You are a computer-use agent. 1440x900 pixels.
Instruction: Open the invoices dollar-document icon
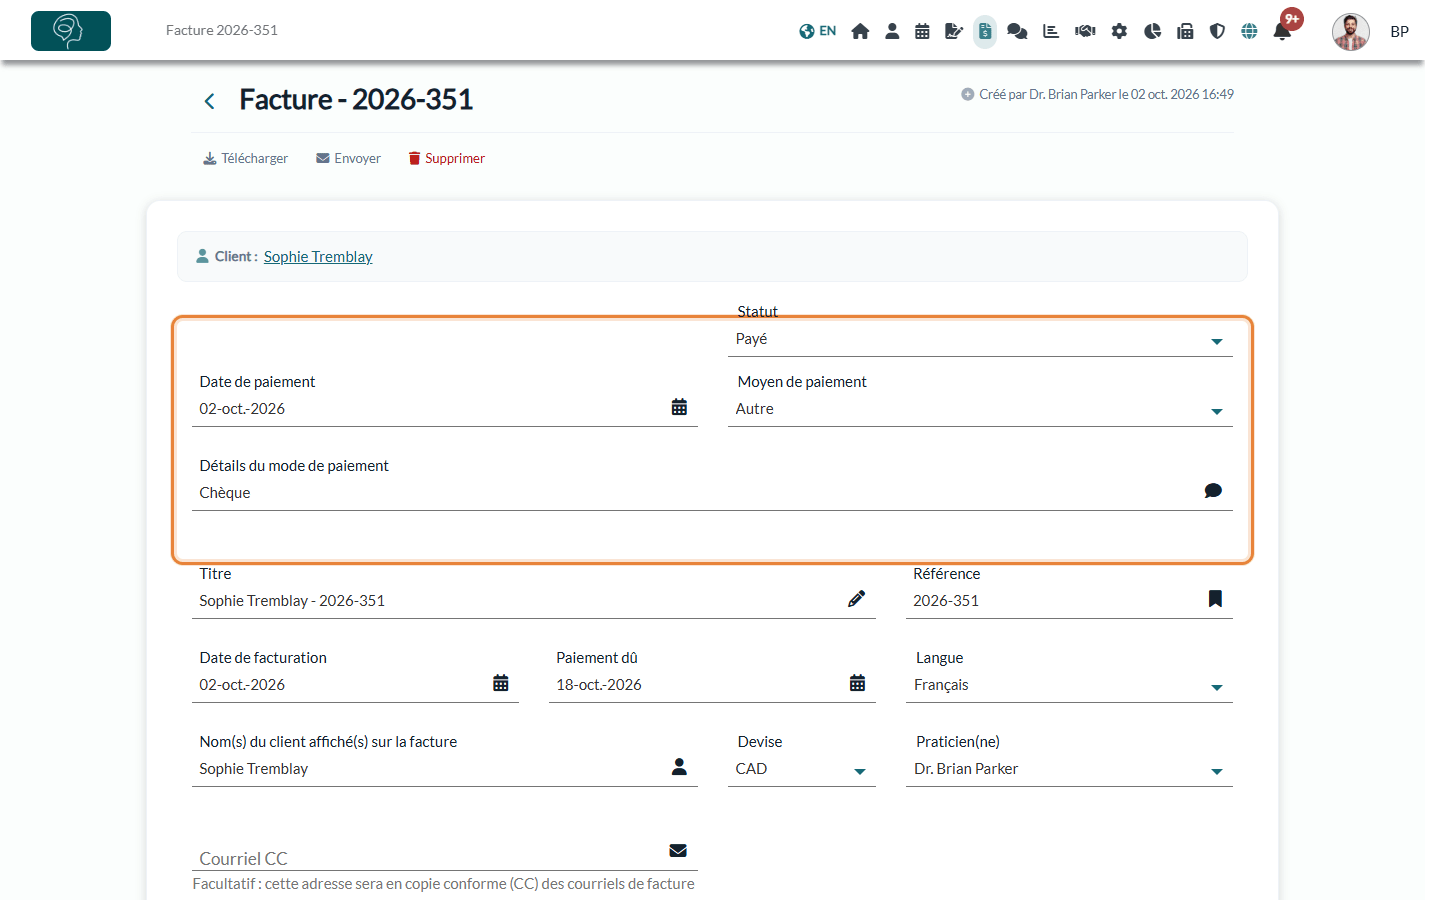[x=985, y=31]
